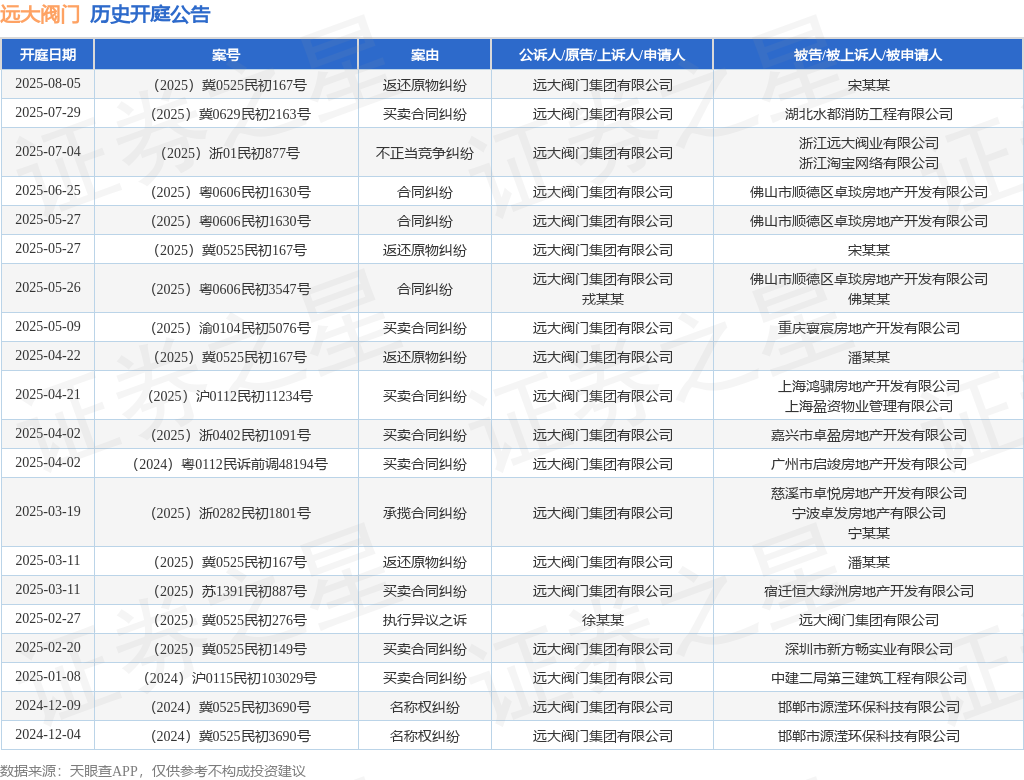Viewport: 1024px width, 780px height.
Task: Select the 不正当竞争纠纷 cause cell
Action: (424, 154)
